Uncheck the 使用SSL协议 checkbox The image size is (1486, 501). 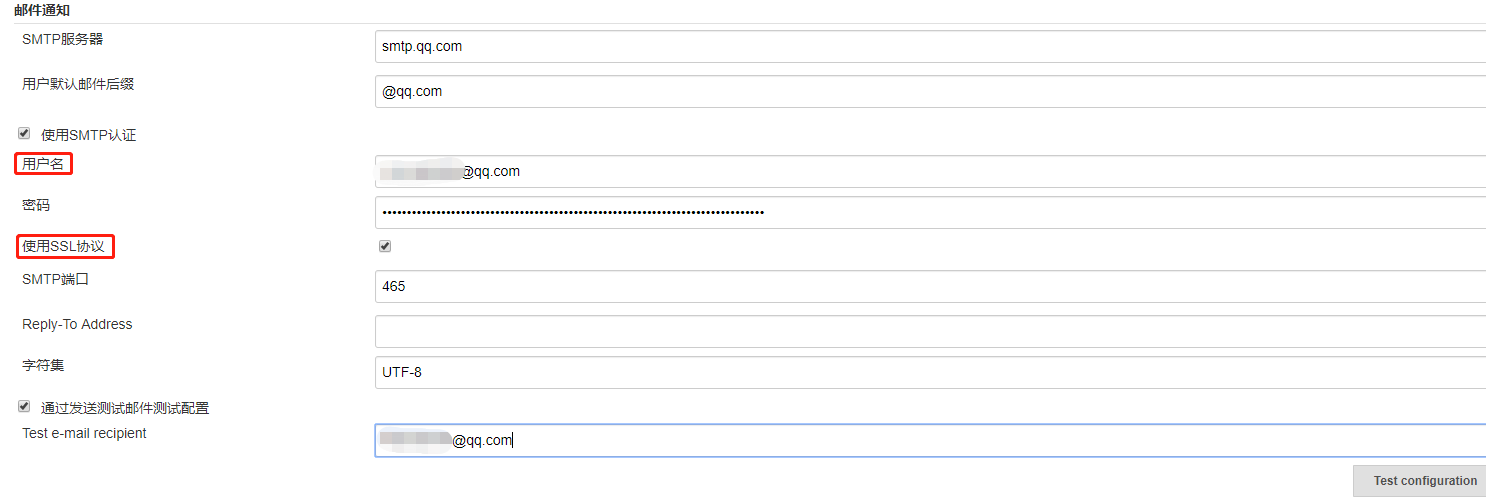[x=385, y=246]
